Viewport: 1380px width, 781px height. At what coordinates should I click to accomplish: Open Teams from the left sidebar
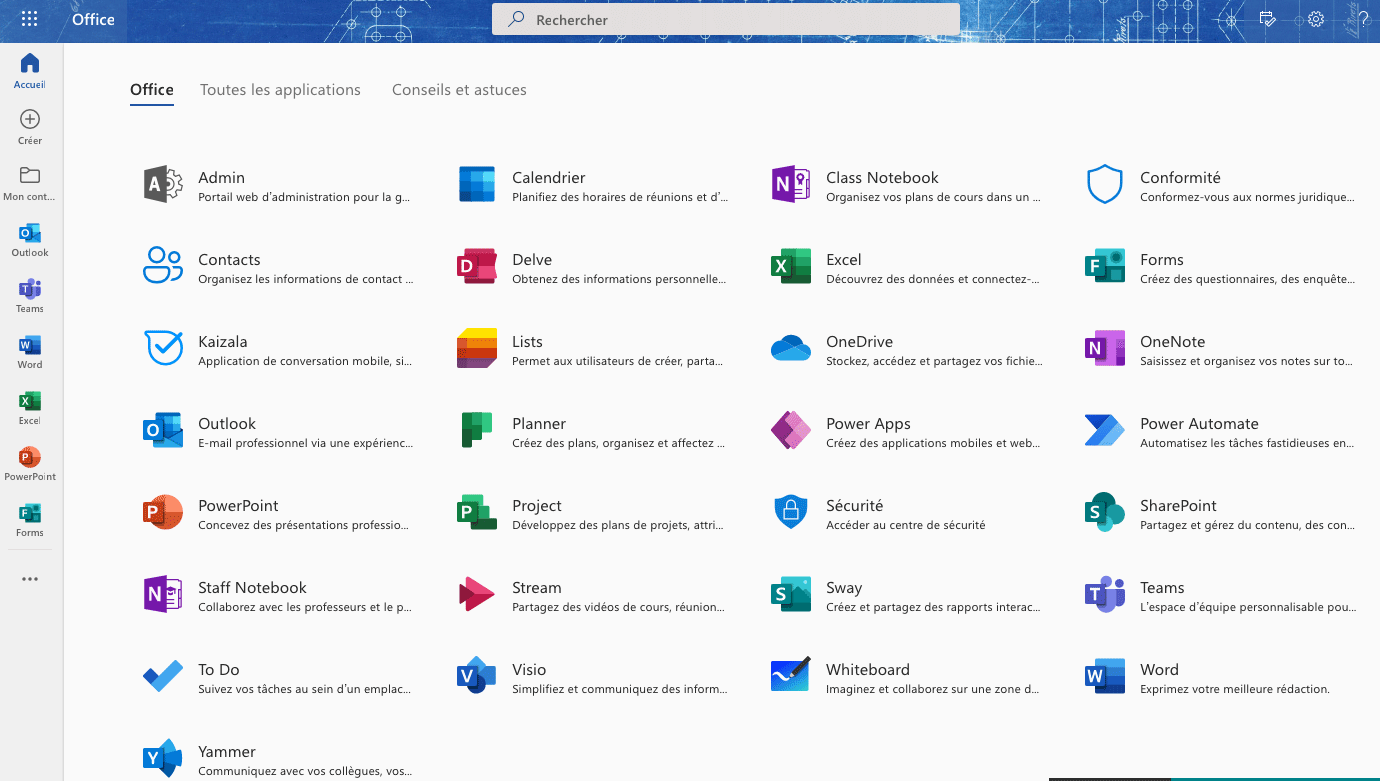[x=30, y=295]
